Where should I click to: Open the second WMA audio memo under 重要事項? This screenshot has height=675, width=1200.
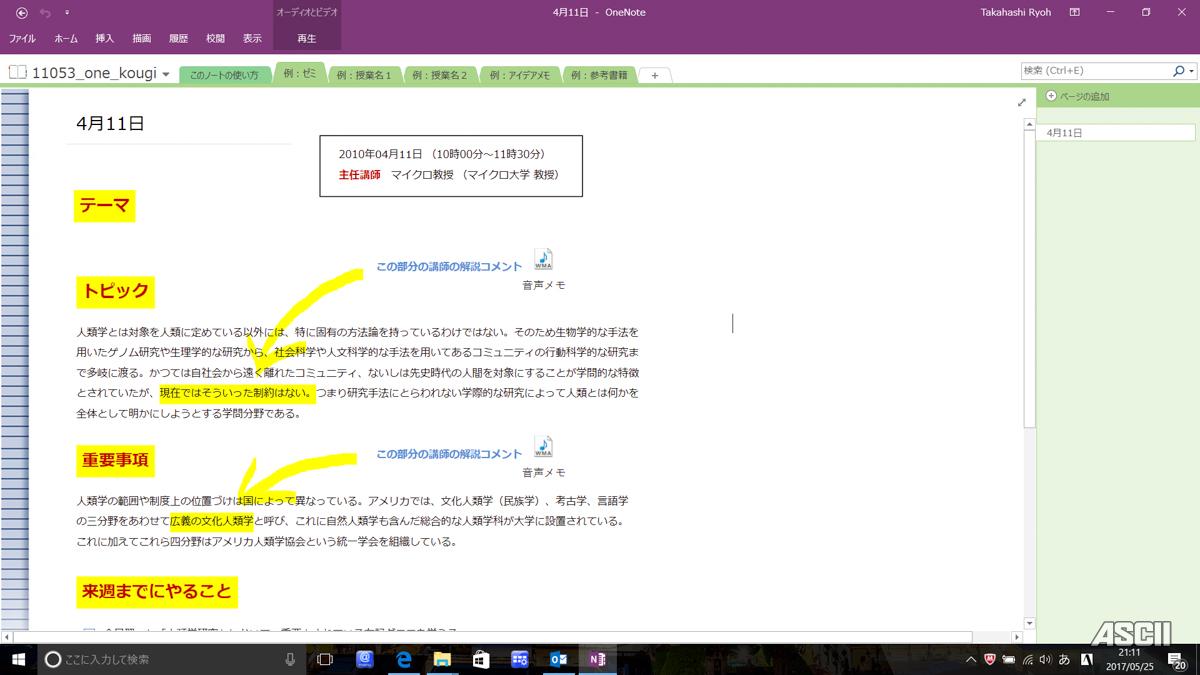coord(543,447)
